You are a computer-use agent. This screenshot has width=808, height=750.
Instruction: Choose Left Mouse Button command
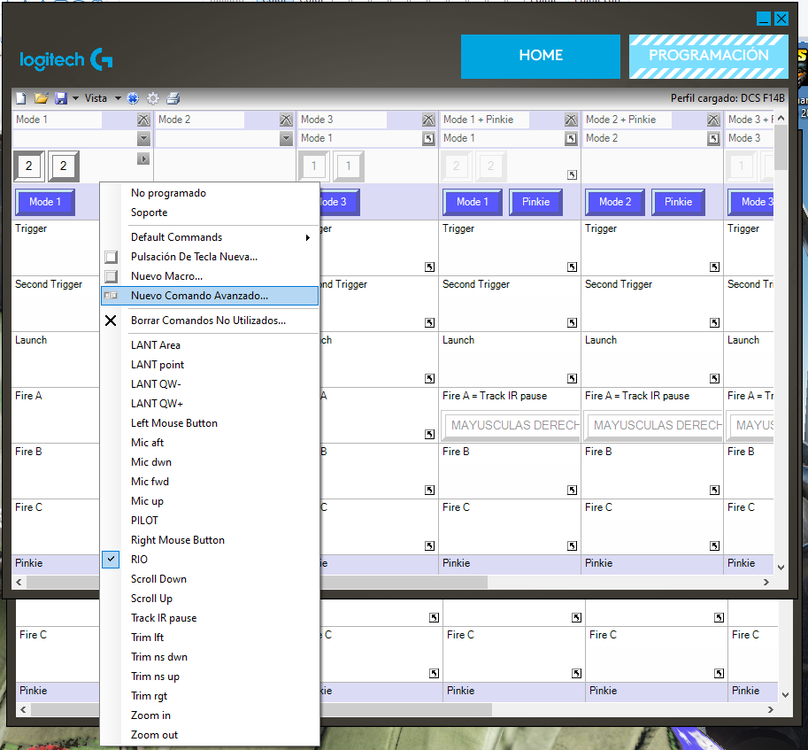point(210,423)
